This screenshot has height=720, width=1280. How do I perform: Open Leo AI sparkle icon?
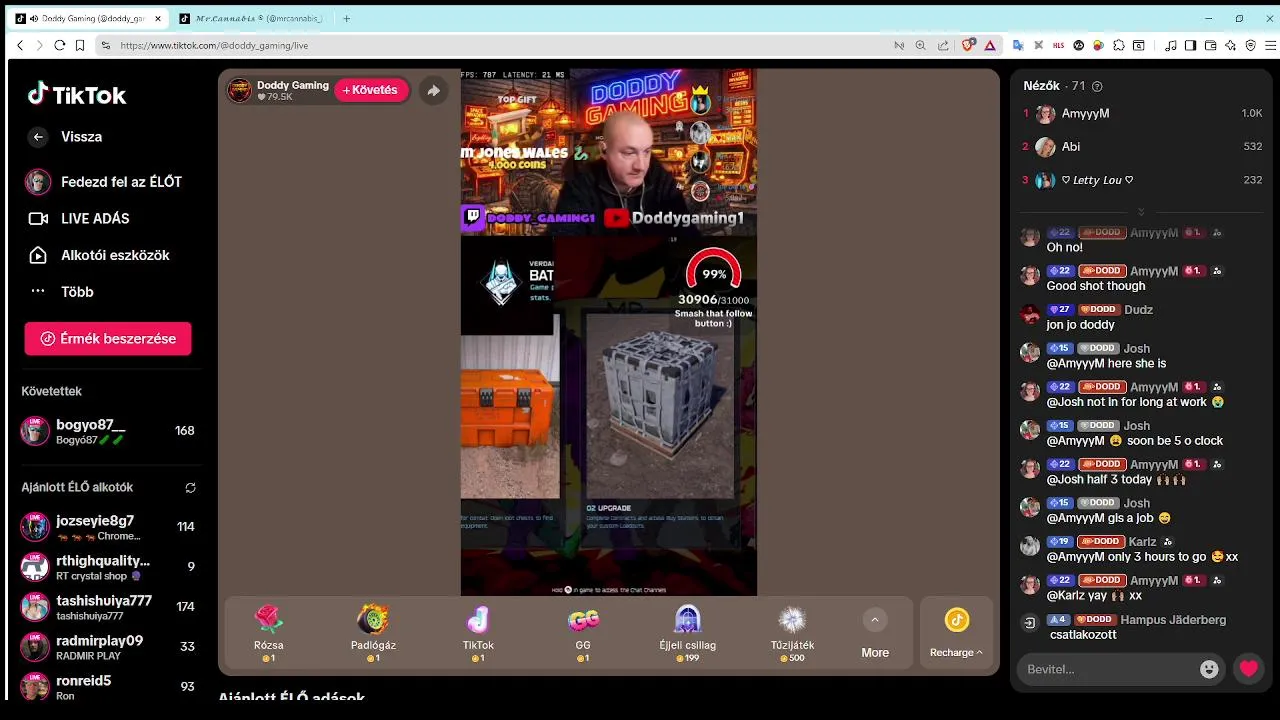pyautogui.click(x=1230, y=45)
